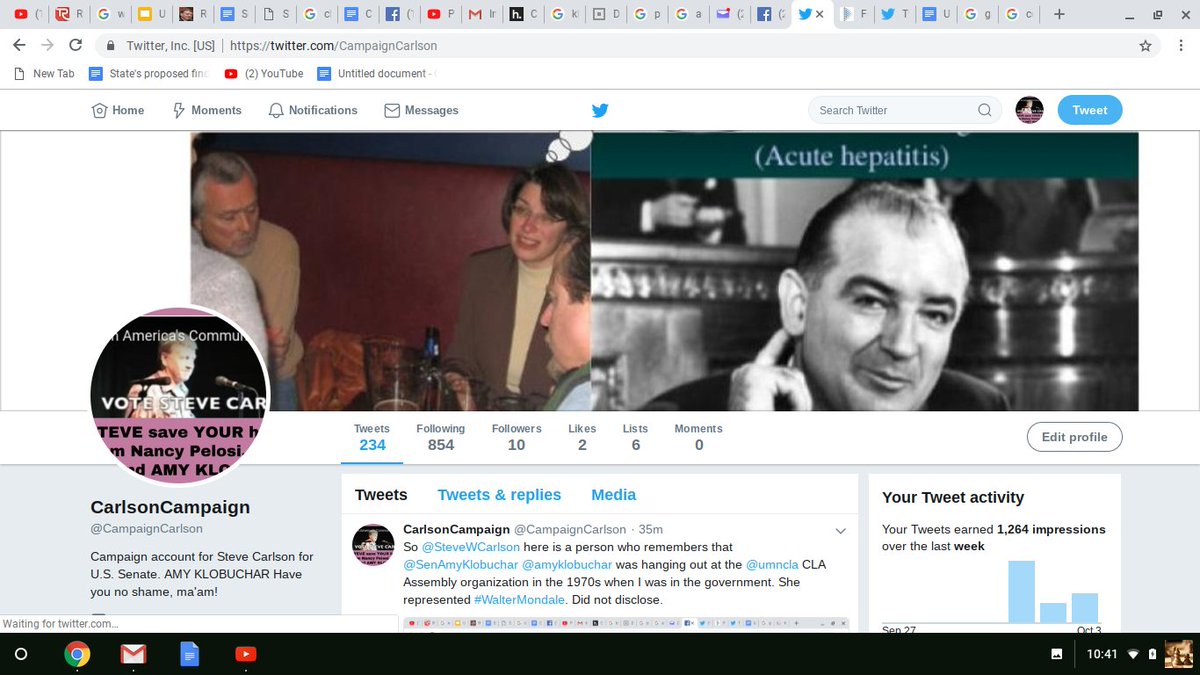The image size is (1200, 675).
Task: Reload the page using the refresh icon
Action: click(77, 45)
